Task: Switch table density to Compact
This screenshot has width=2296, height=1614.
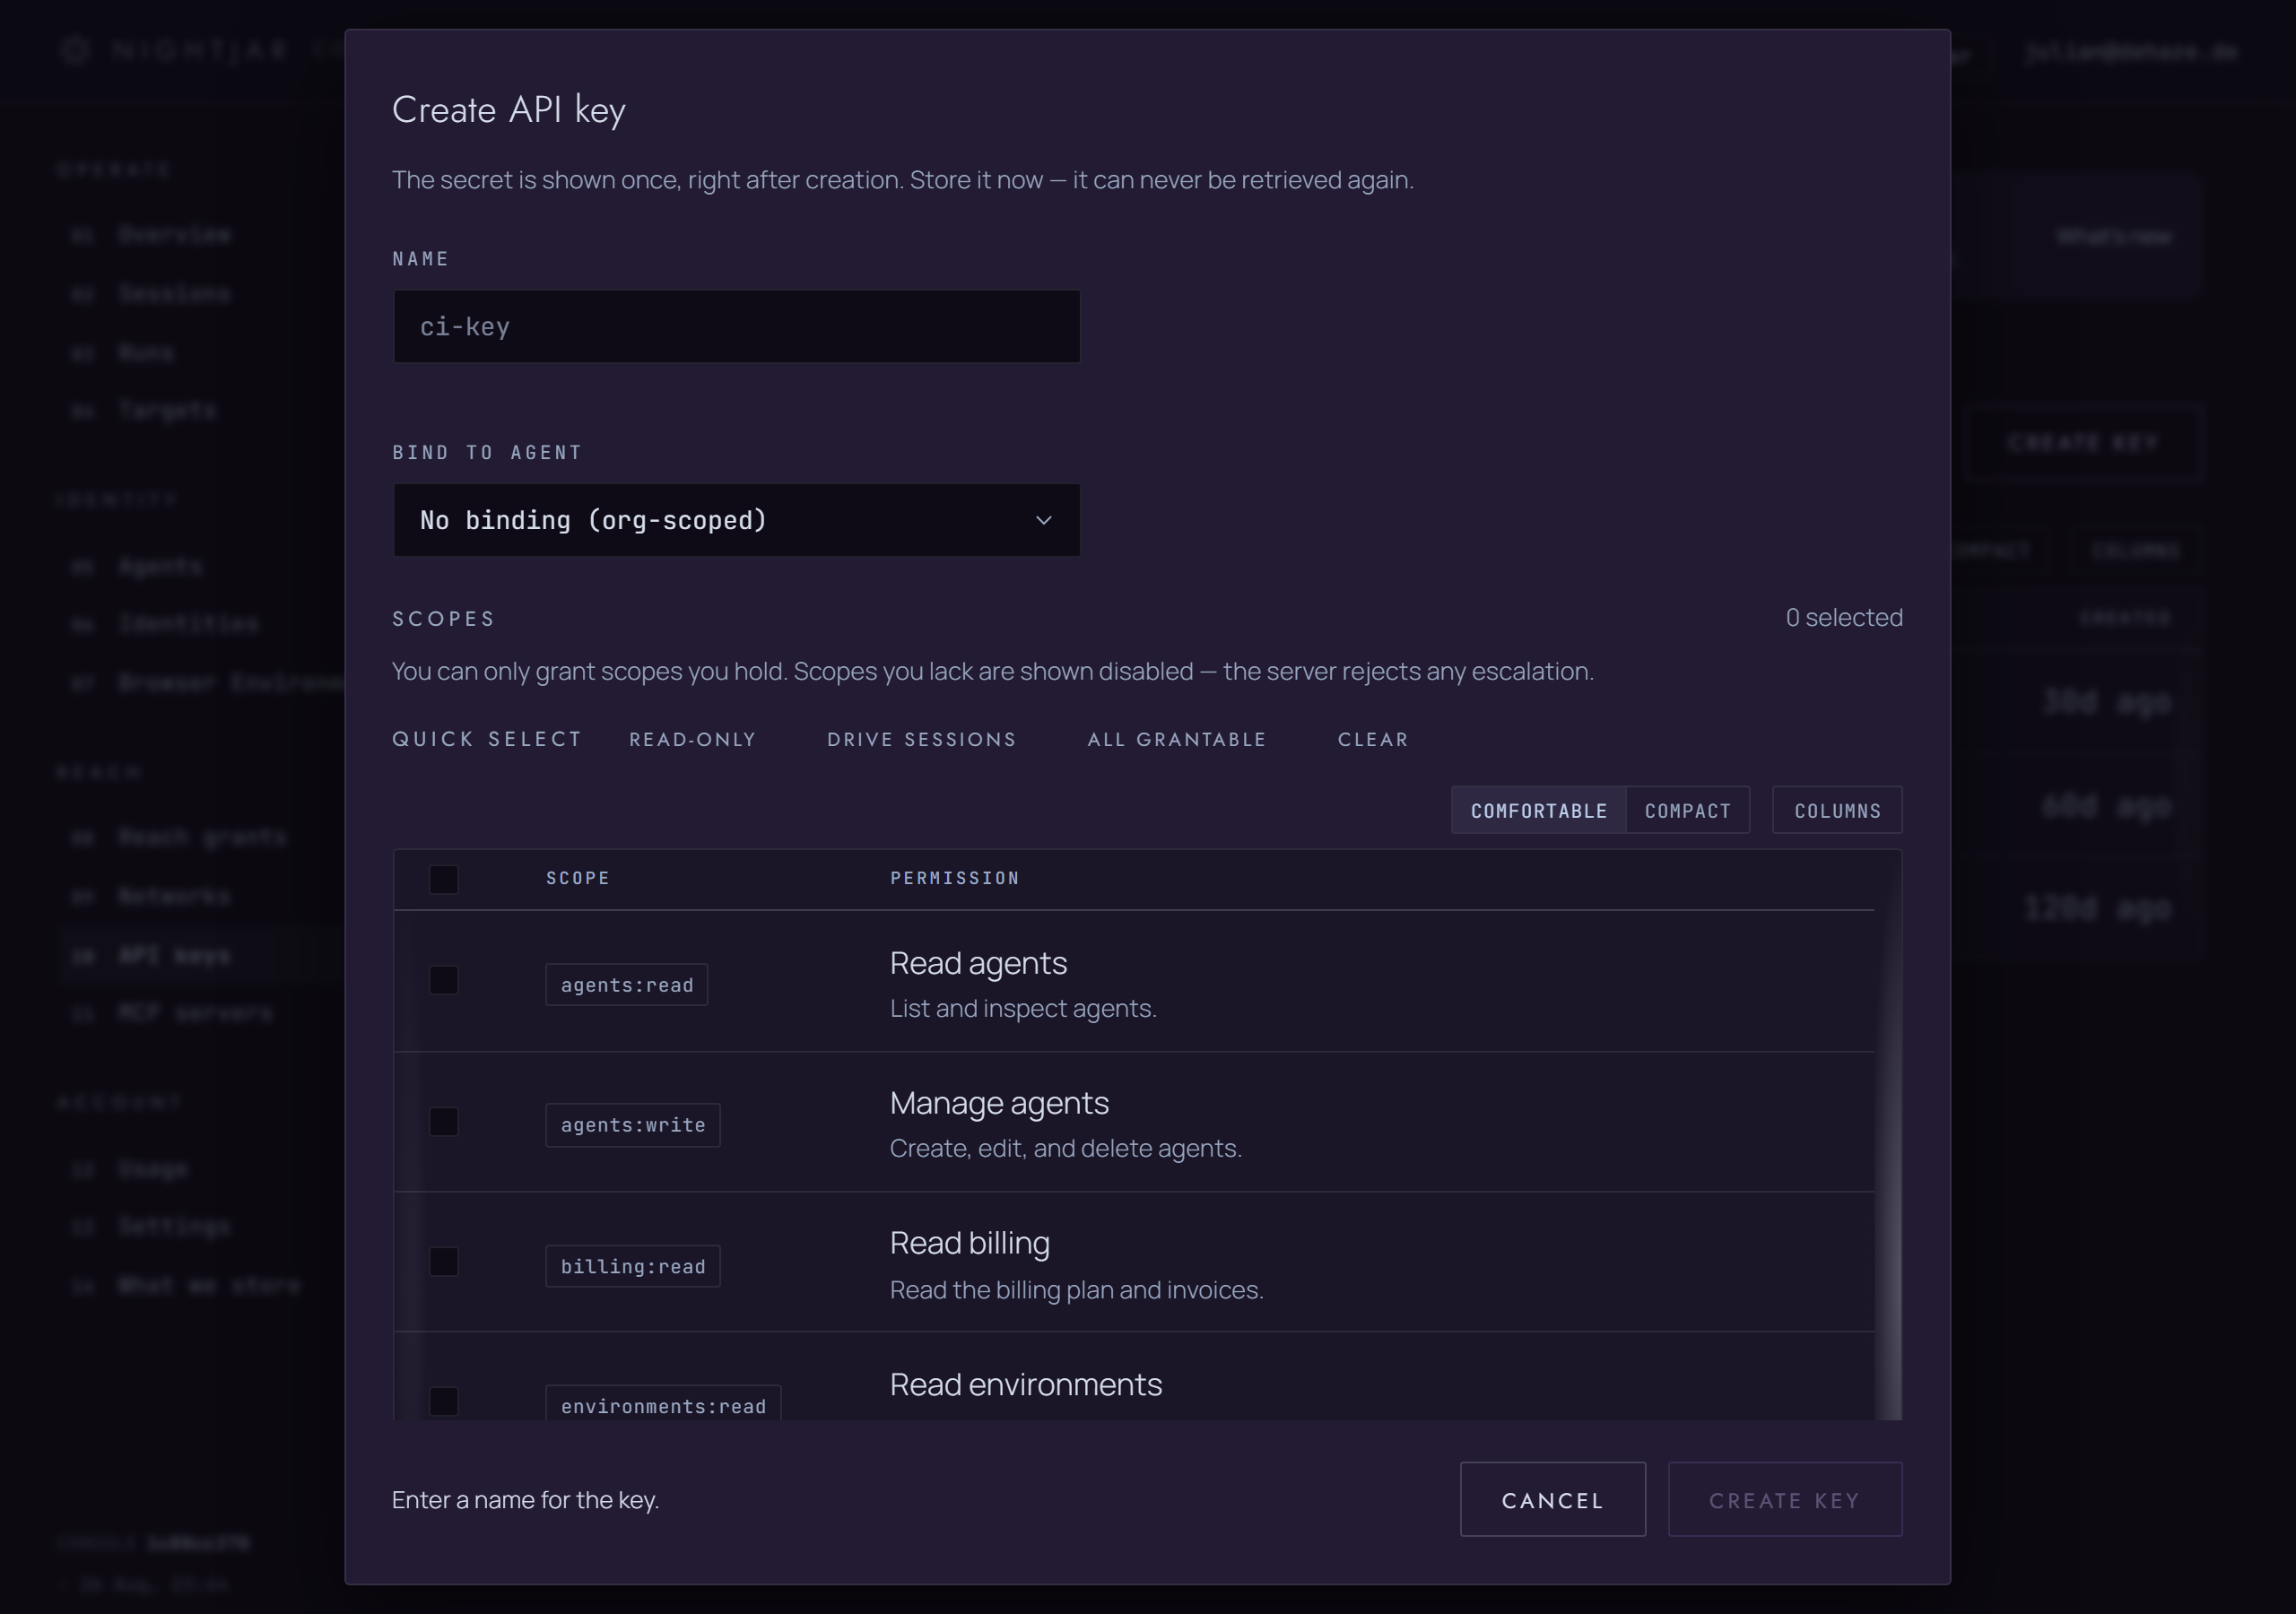Action: pos(1687,810)
